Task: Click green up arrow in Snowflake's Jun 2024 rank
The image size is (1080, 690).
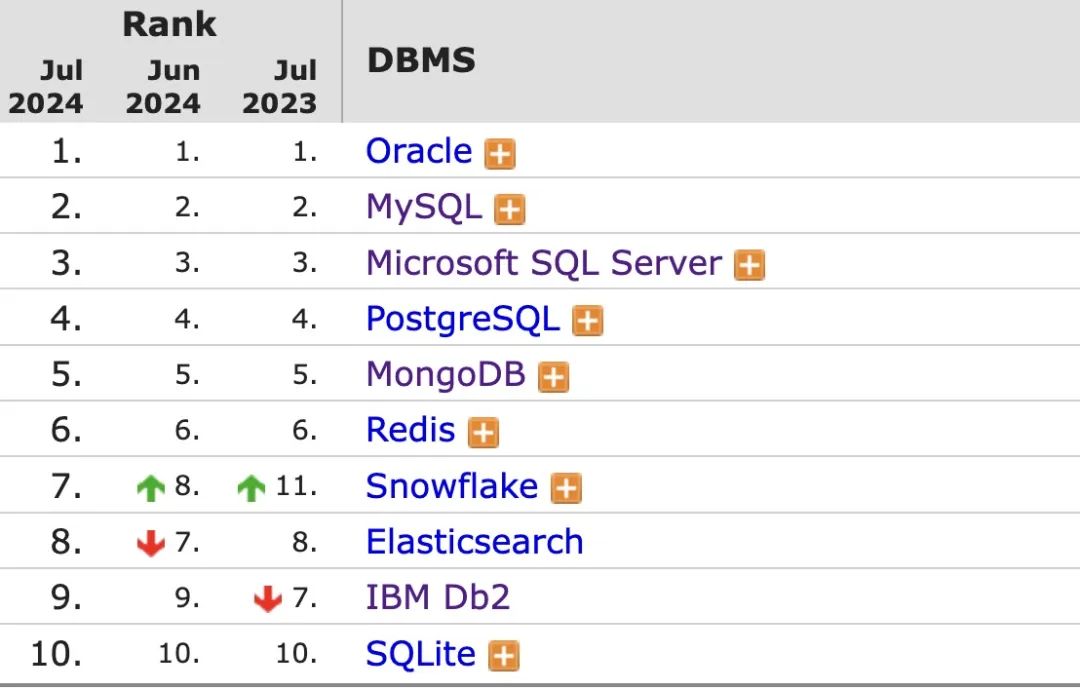Action: click(x=150, y=488)
